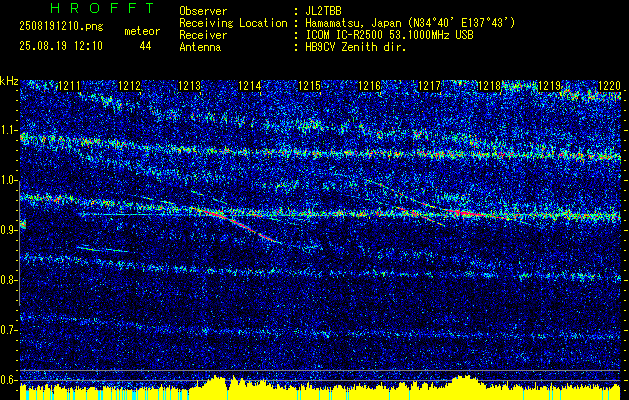This screenshot has width=629, height=400.
Task: Click the 1213 time marker
Action: tap(189, 85)
